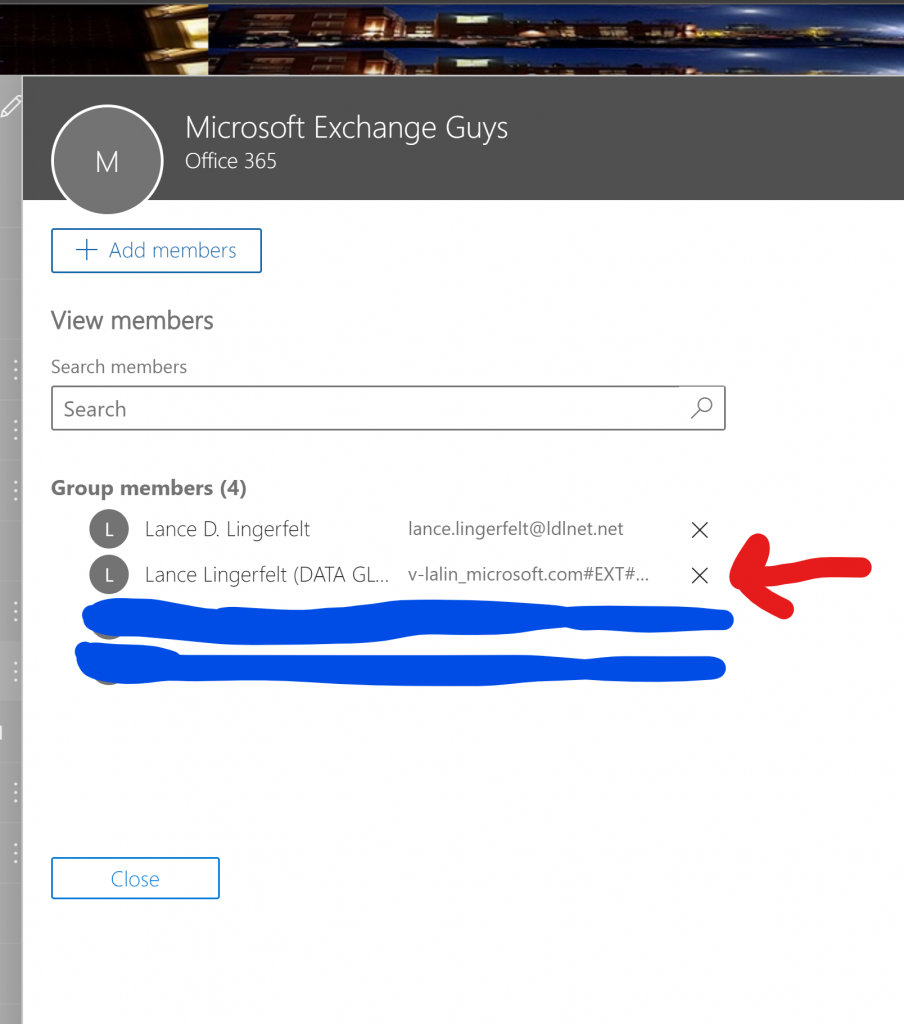Screen dimensions: 904x1024
Task: Click the avatar beside Lance Lingerfelt (DATA GL...
Action: pos(109,575)
